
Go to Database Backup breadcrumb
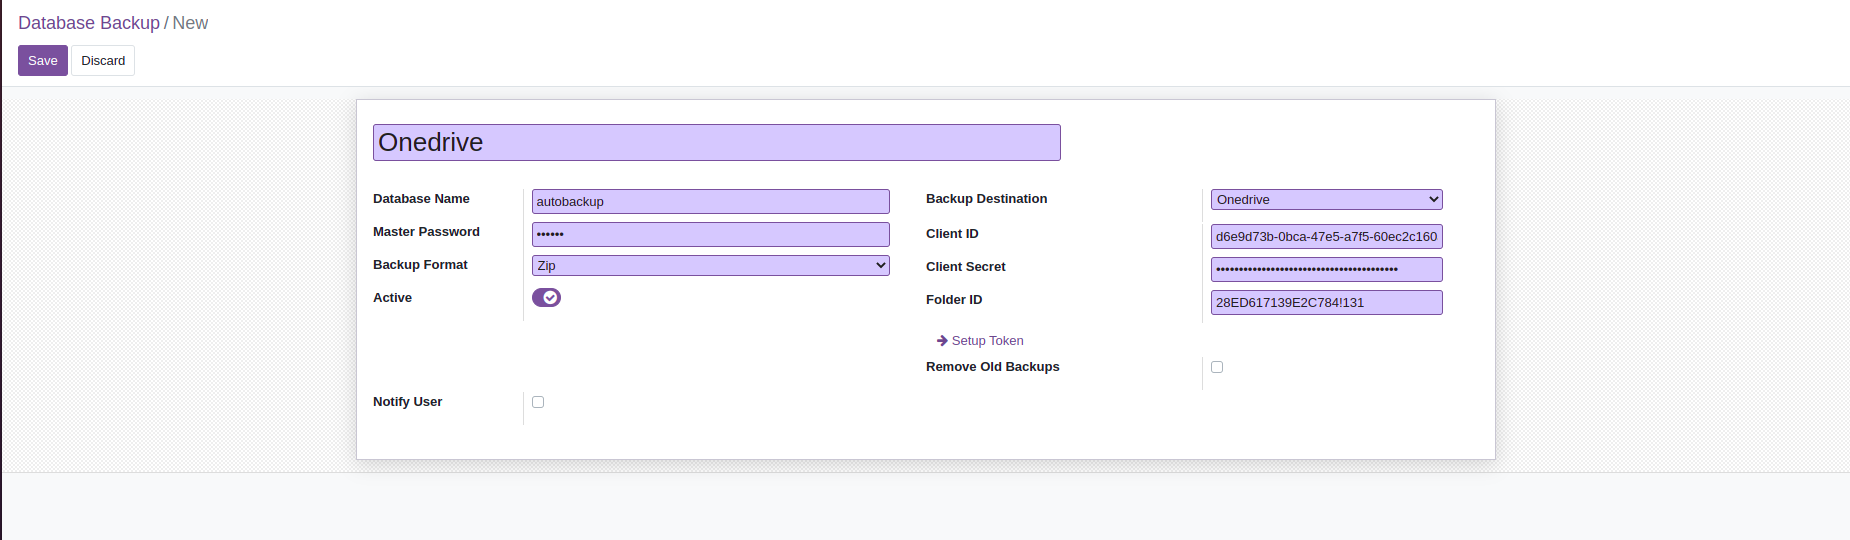[x=89, y=23]
